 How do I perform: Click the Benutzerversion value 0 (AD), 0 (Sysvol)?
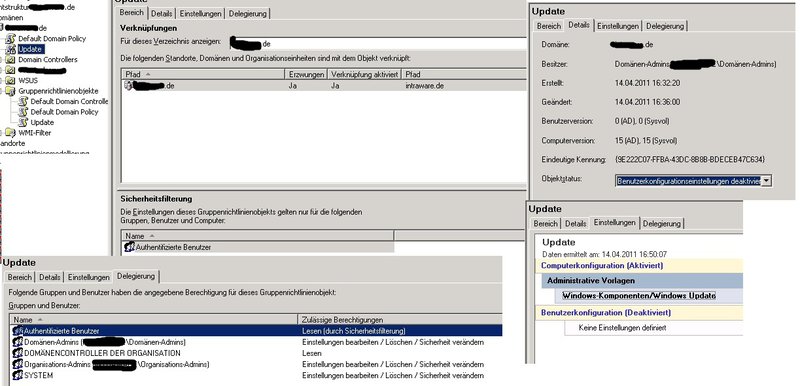click(642, 121)
